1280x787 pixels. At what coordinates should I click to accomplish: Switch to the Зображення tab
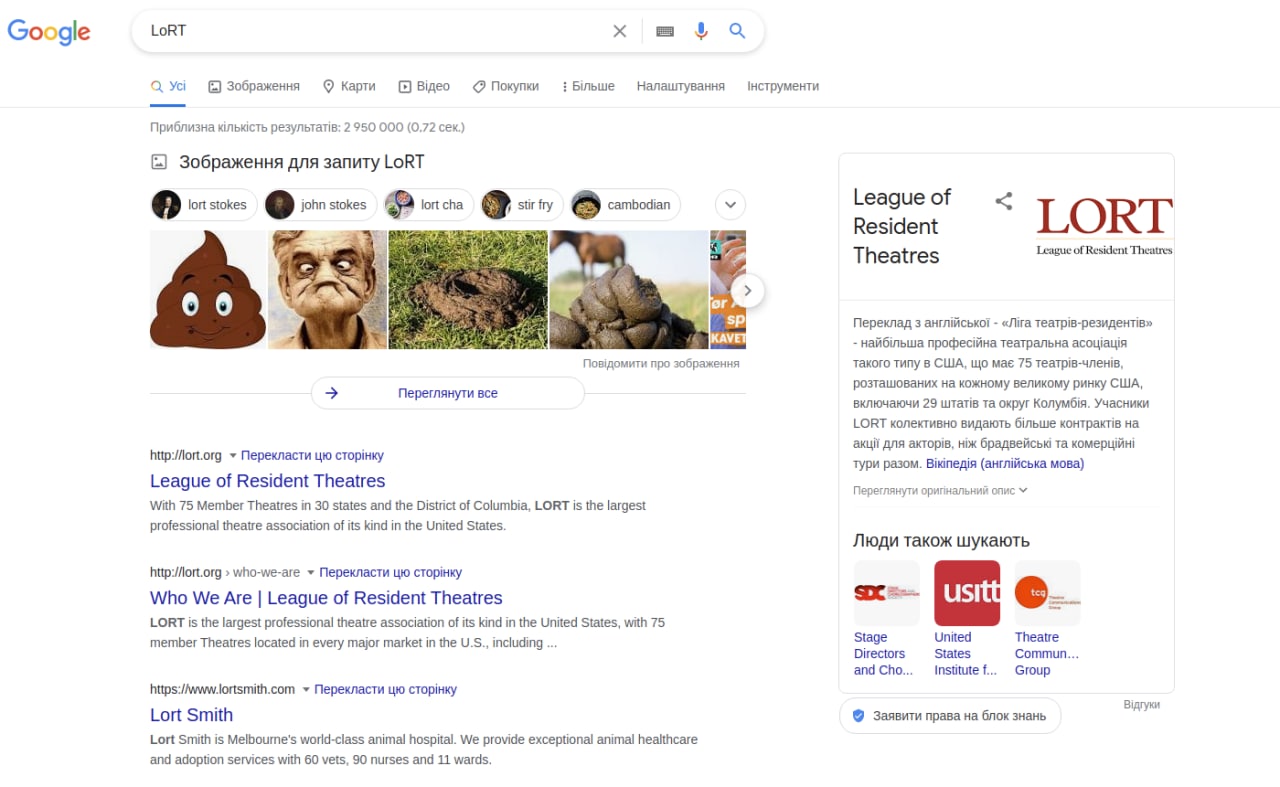click(x=254, y=86)
